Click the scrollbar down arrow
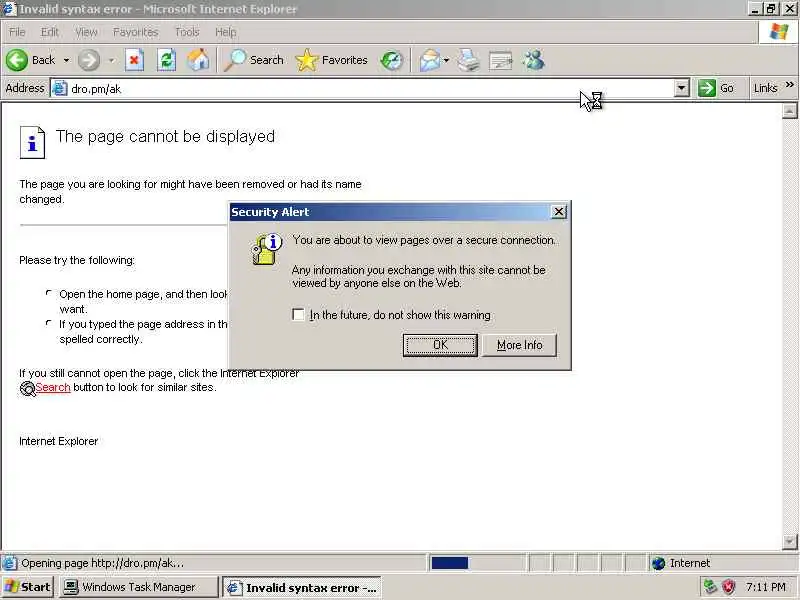800x600 pixels. [789, 541]
